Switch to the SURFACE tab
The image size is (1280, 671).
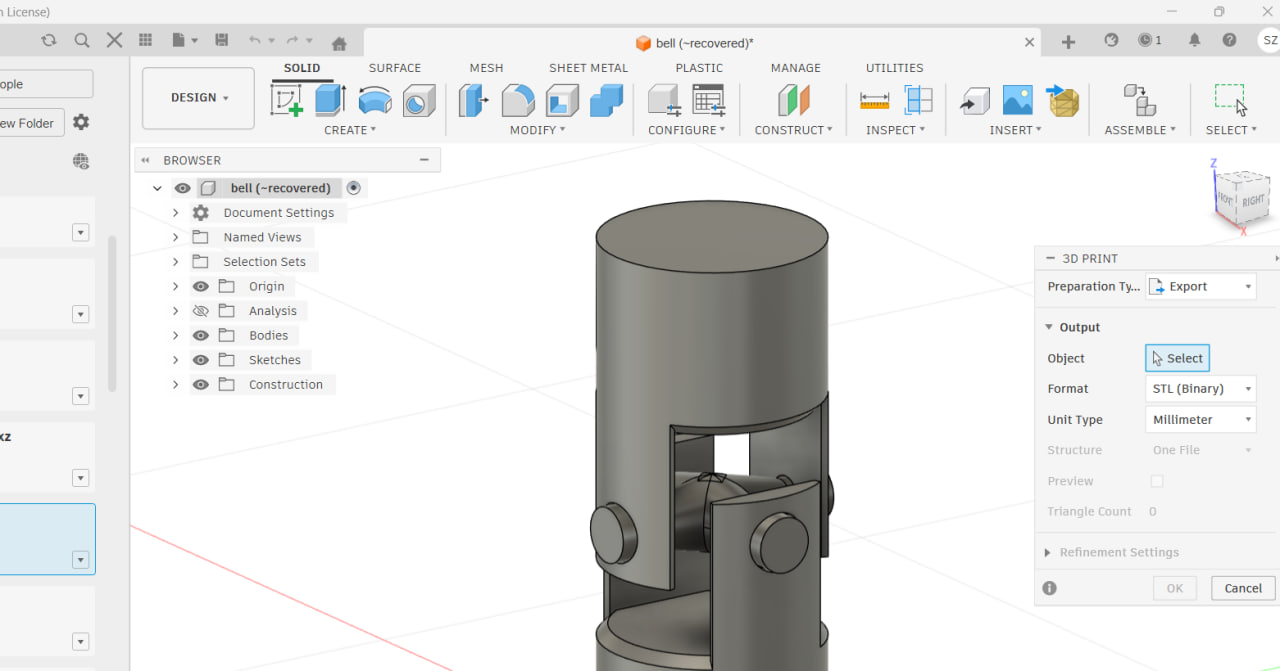394,68
